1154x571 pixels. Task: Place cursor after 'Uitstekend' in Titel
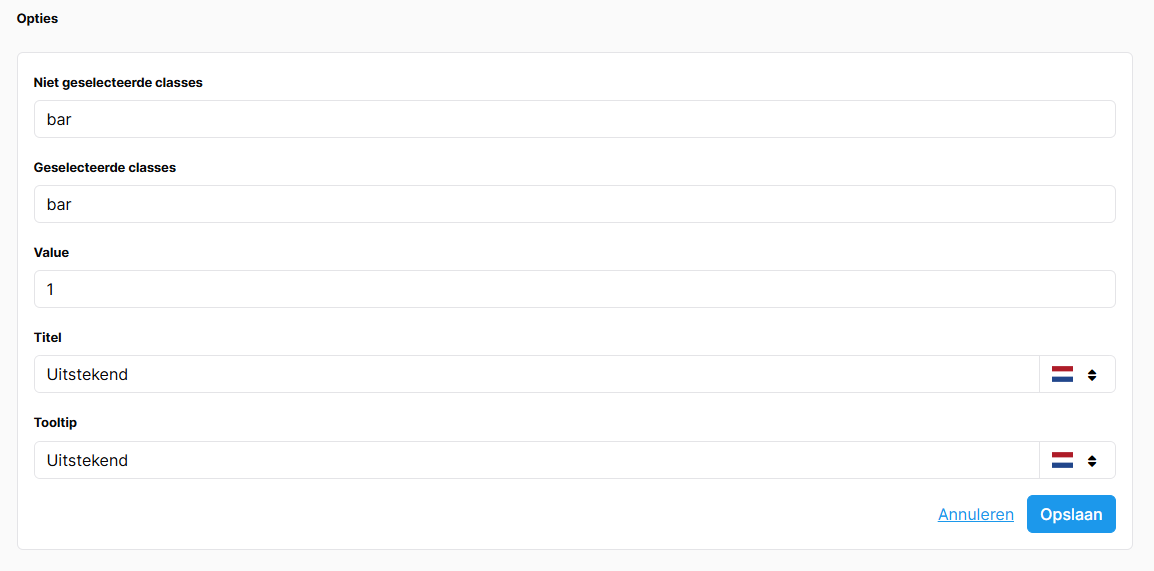pyautogui.click(x=130, y=375)
